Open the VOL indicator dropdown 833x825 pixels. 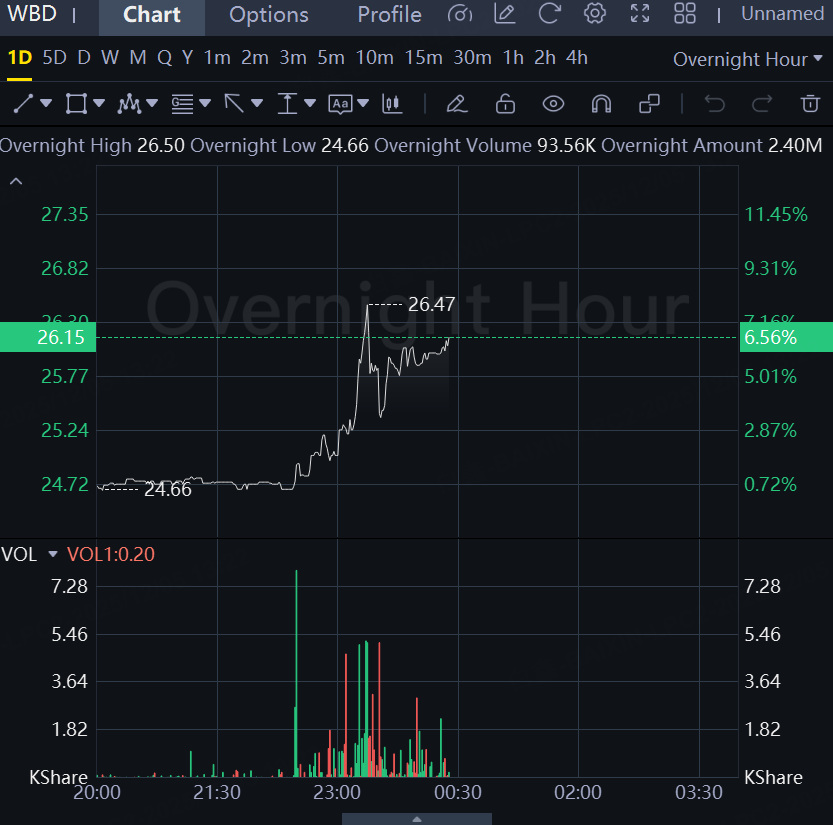53,554
